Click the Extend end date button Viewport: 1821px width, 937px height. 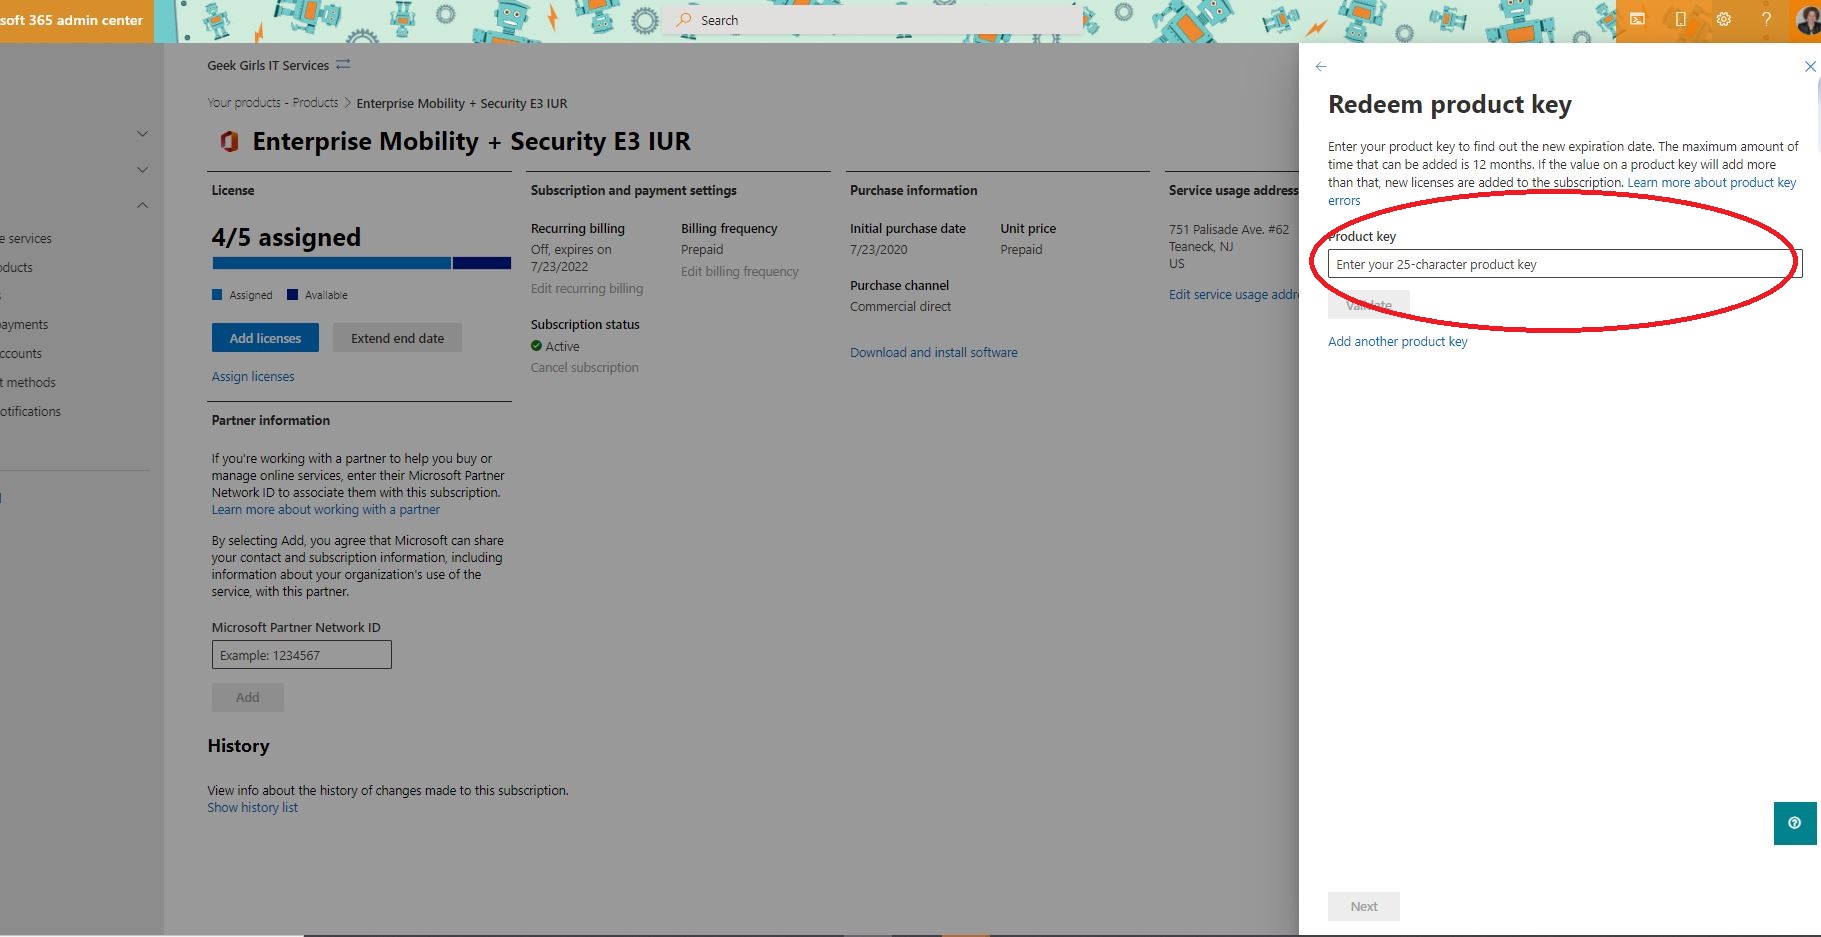(397, 338)
